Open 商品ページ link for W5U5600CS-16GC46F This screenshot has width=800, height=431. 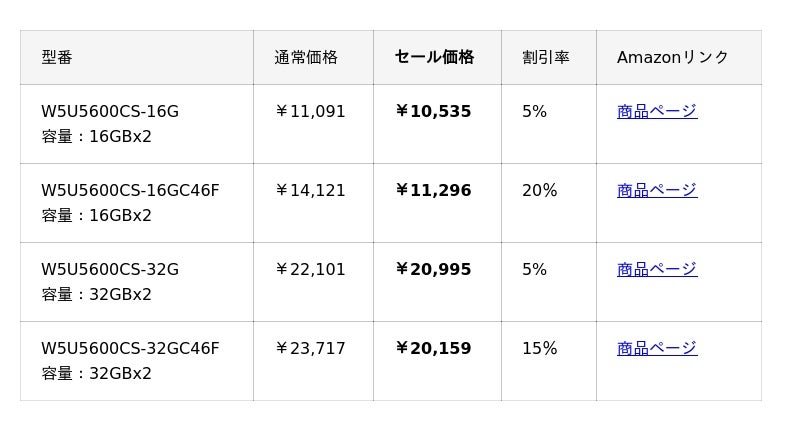(656, 190)
